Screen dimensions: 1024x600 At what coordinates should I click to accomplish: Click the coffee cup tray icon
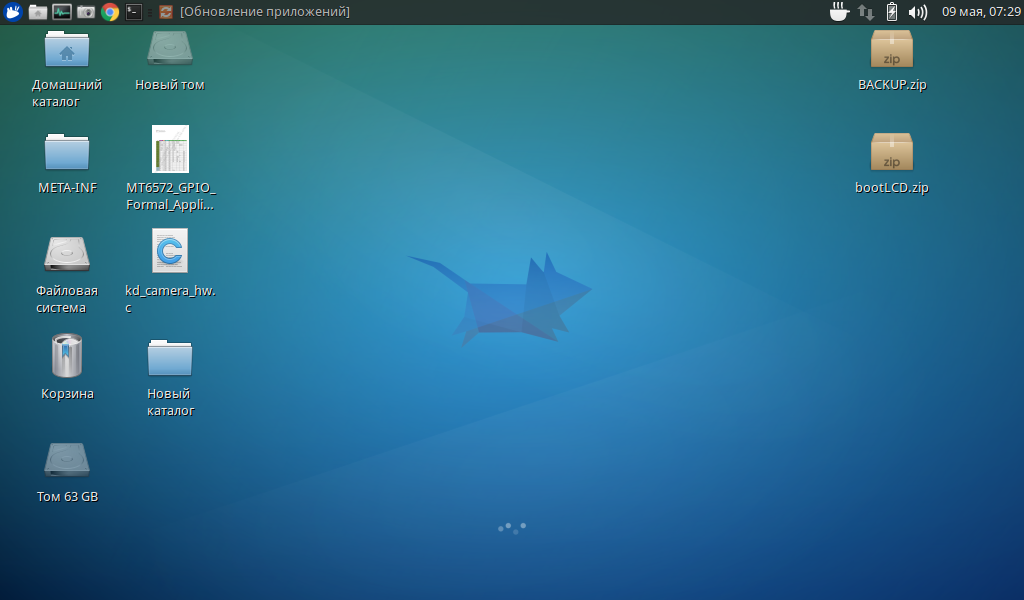pyautogui.click(x=839, y=12)
